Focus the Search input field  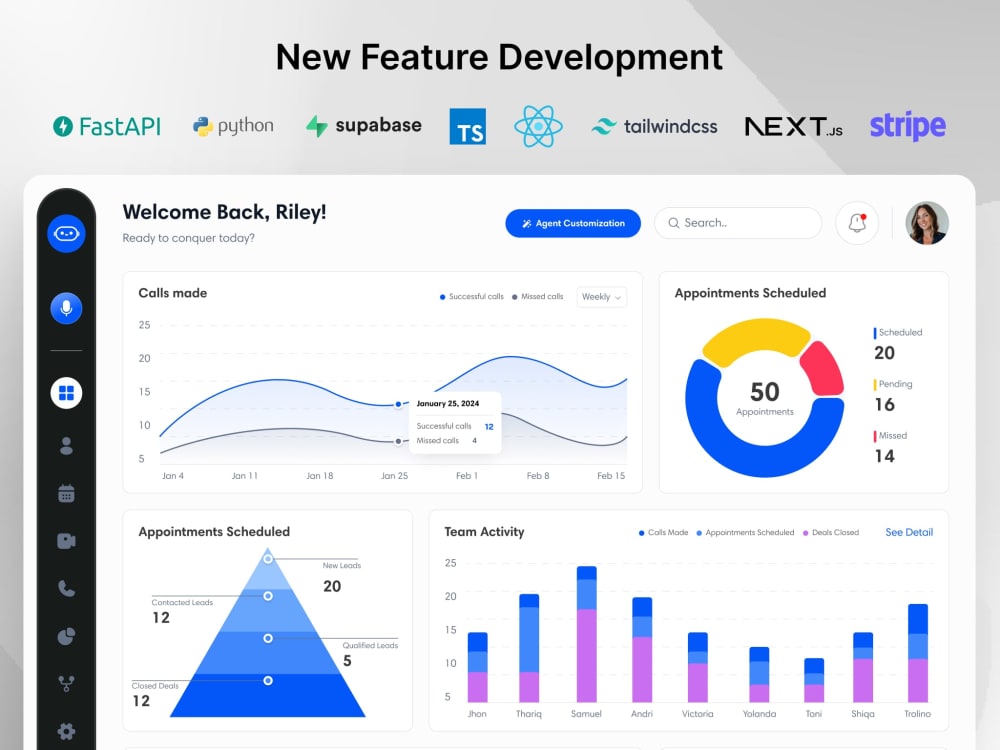pyautogui.click(x=738, y=223)
